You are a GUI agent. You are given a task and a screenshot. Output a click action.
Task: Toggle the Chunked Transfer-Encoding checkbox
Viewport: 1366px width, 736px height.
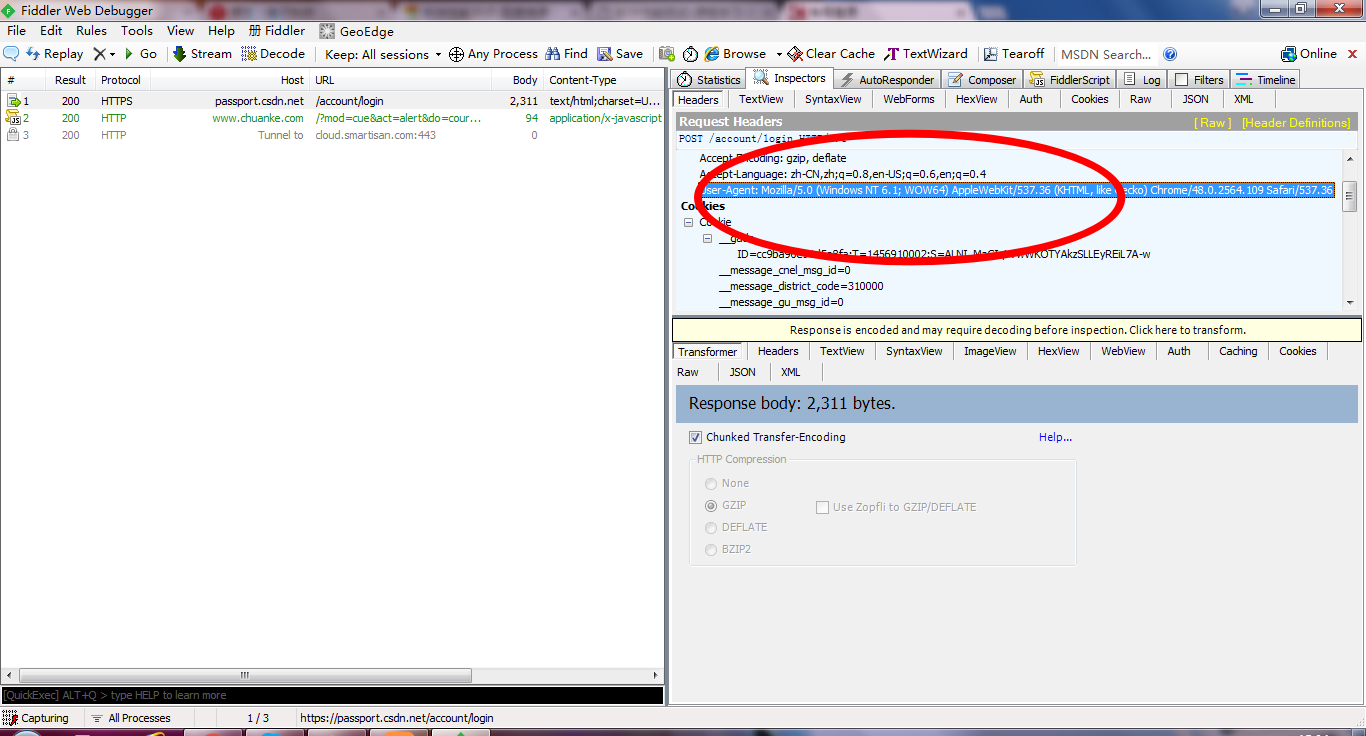[695, 437]
